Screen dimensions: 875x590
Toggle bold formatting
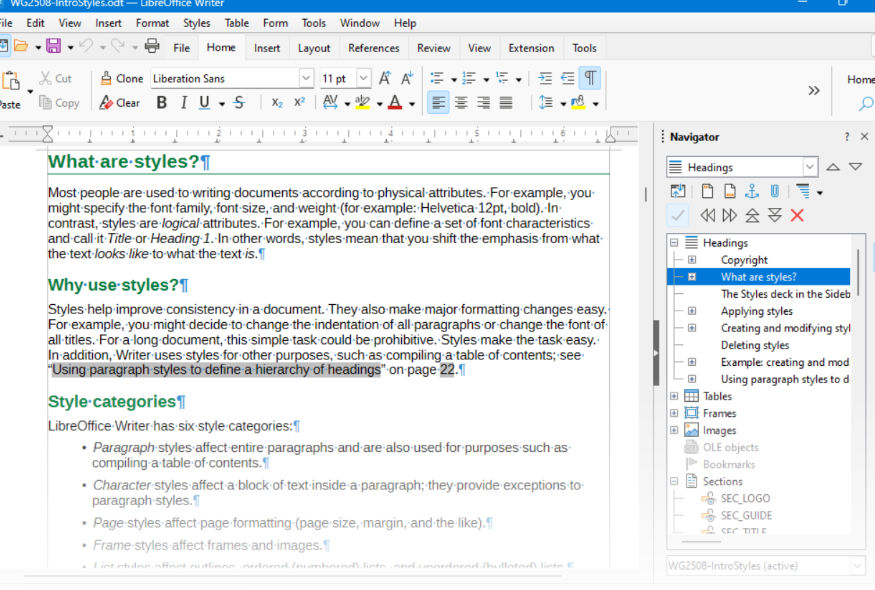click(162, 103)
